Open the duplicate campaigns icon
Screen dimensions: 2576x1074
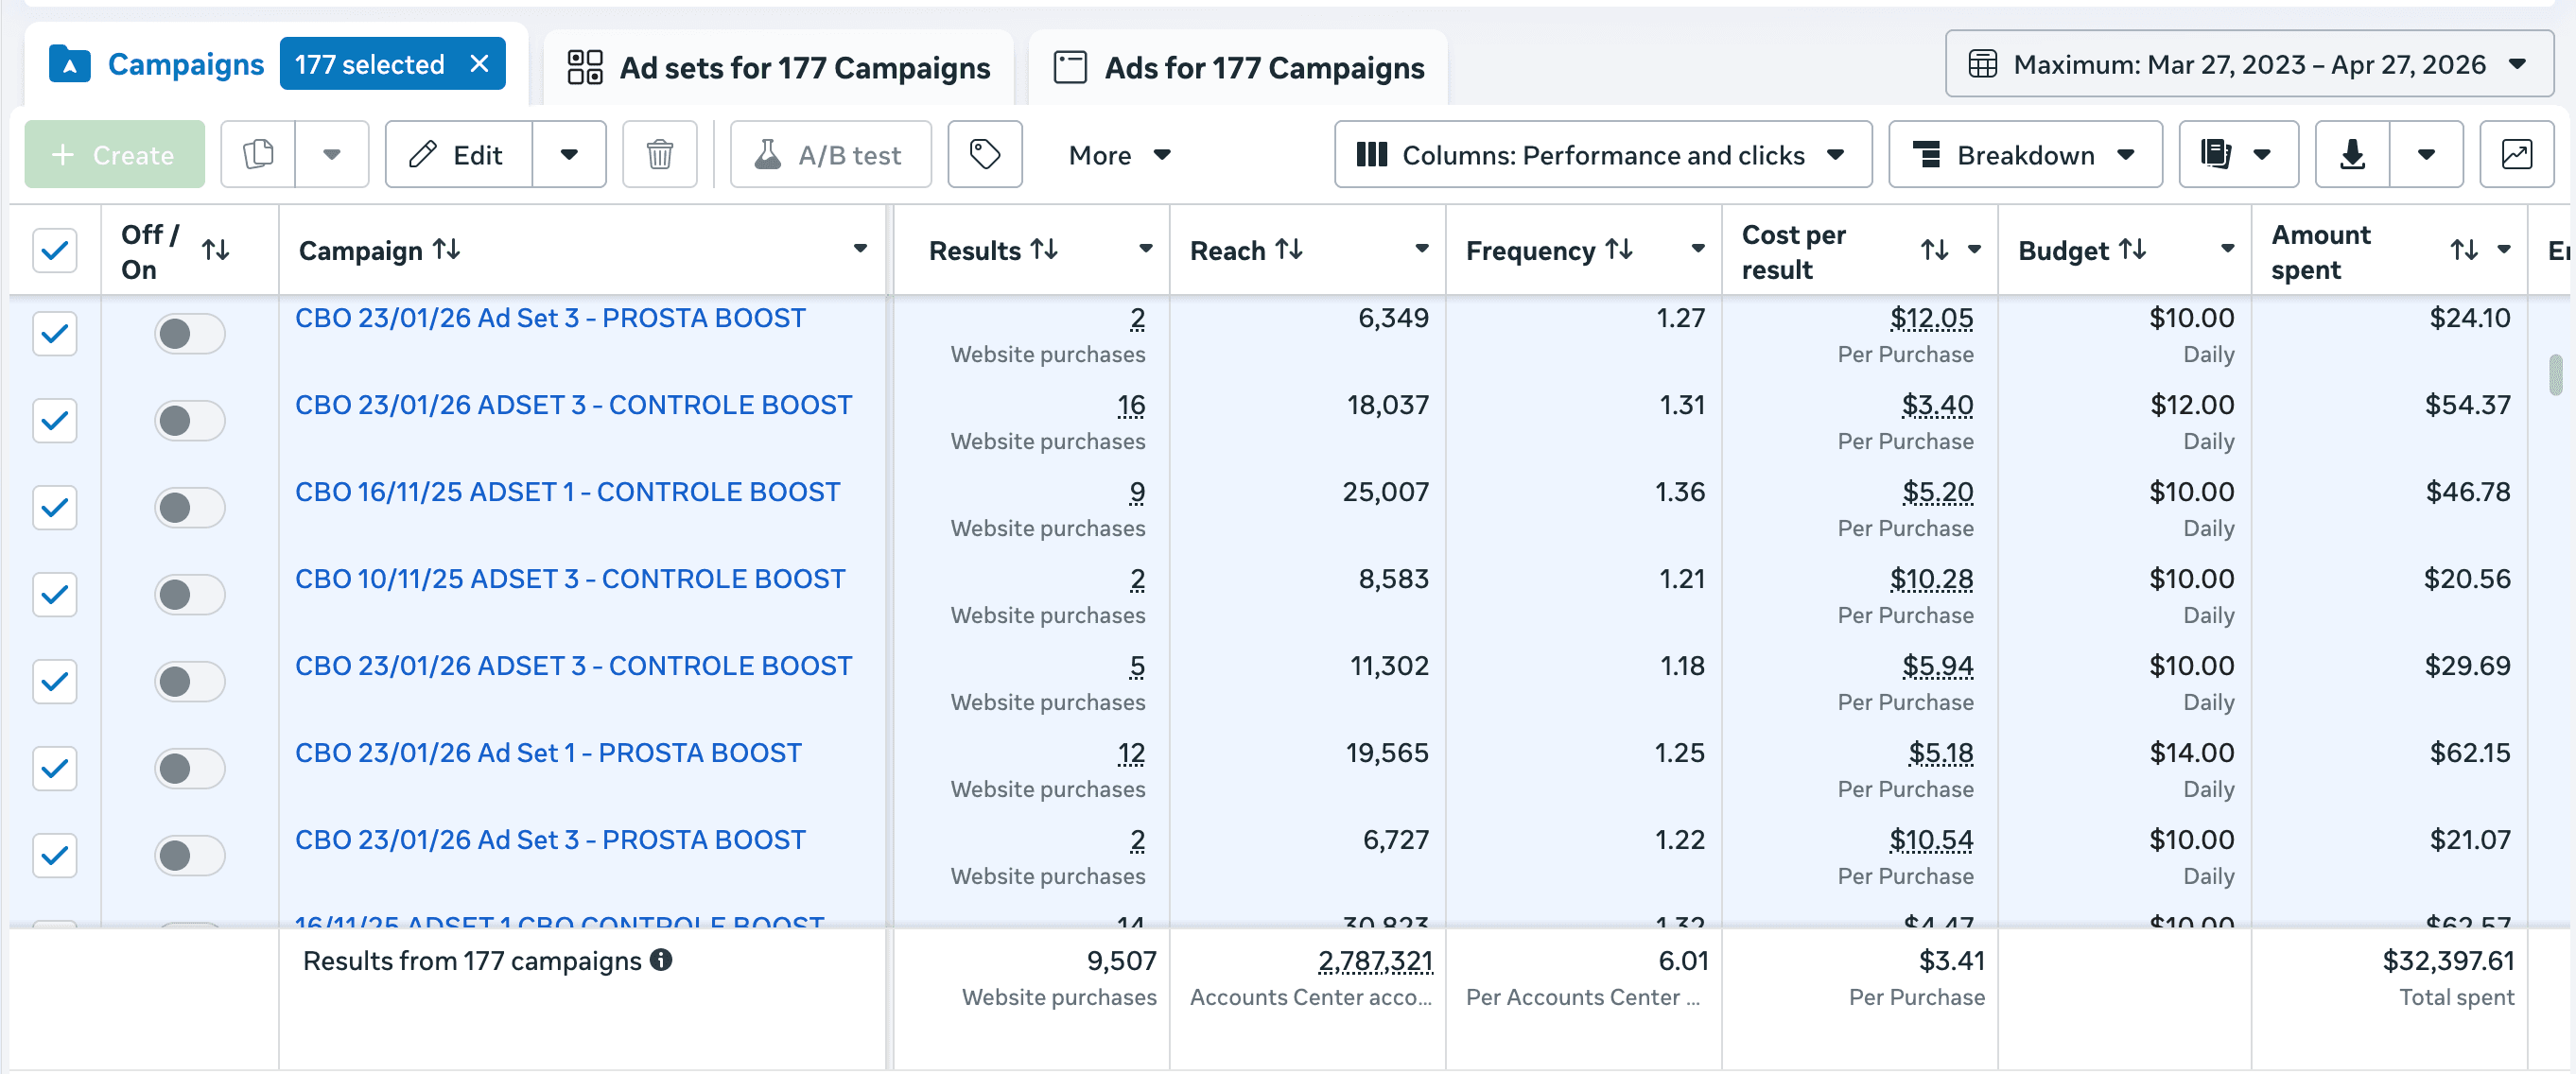point(259,154)
